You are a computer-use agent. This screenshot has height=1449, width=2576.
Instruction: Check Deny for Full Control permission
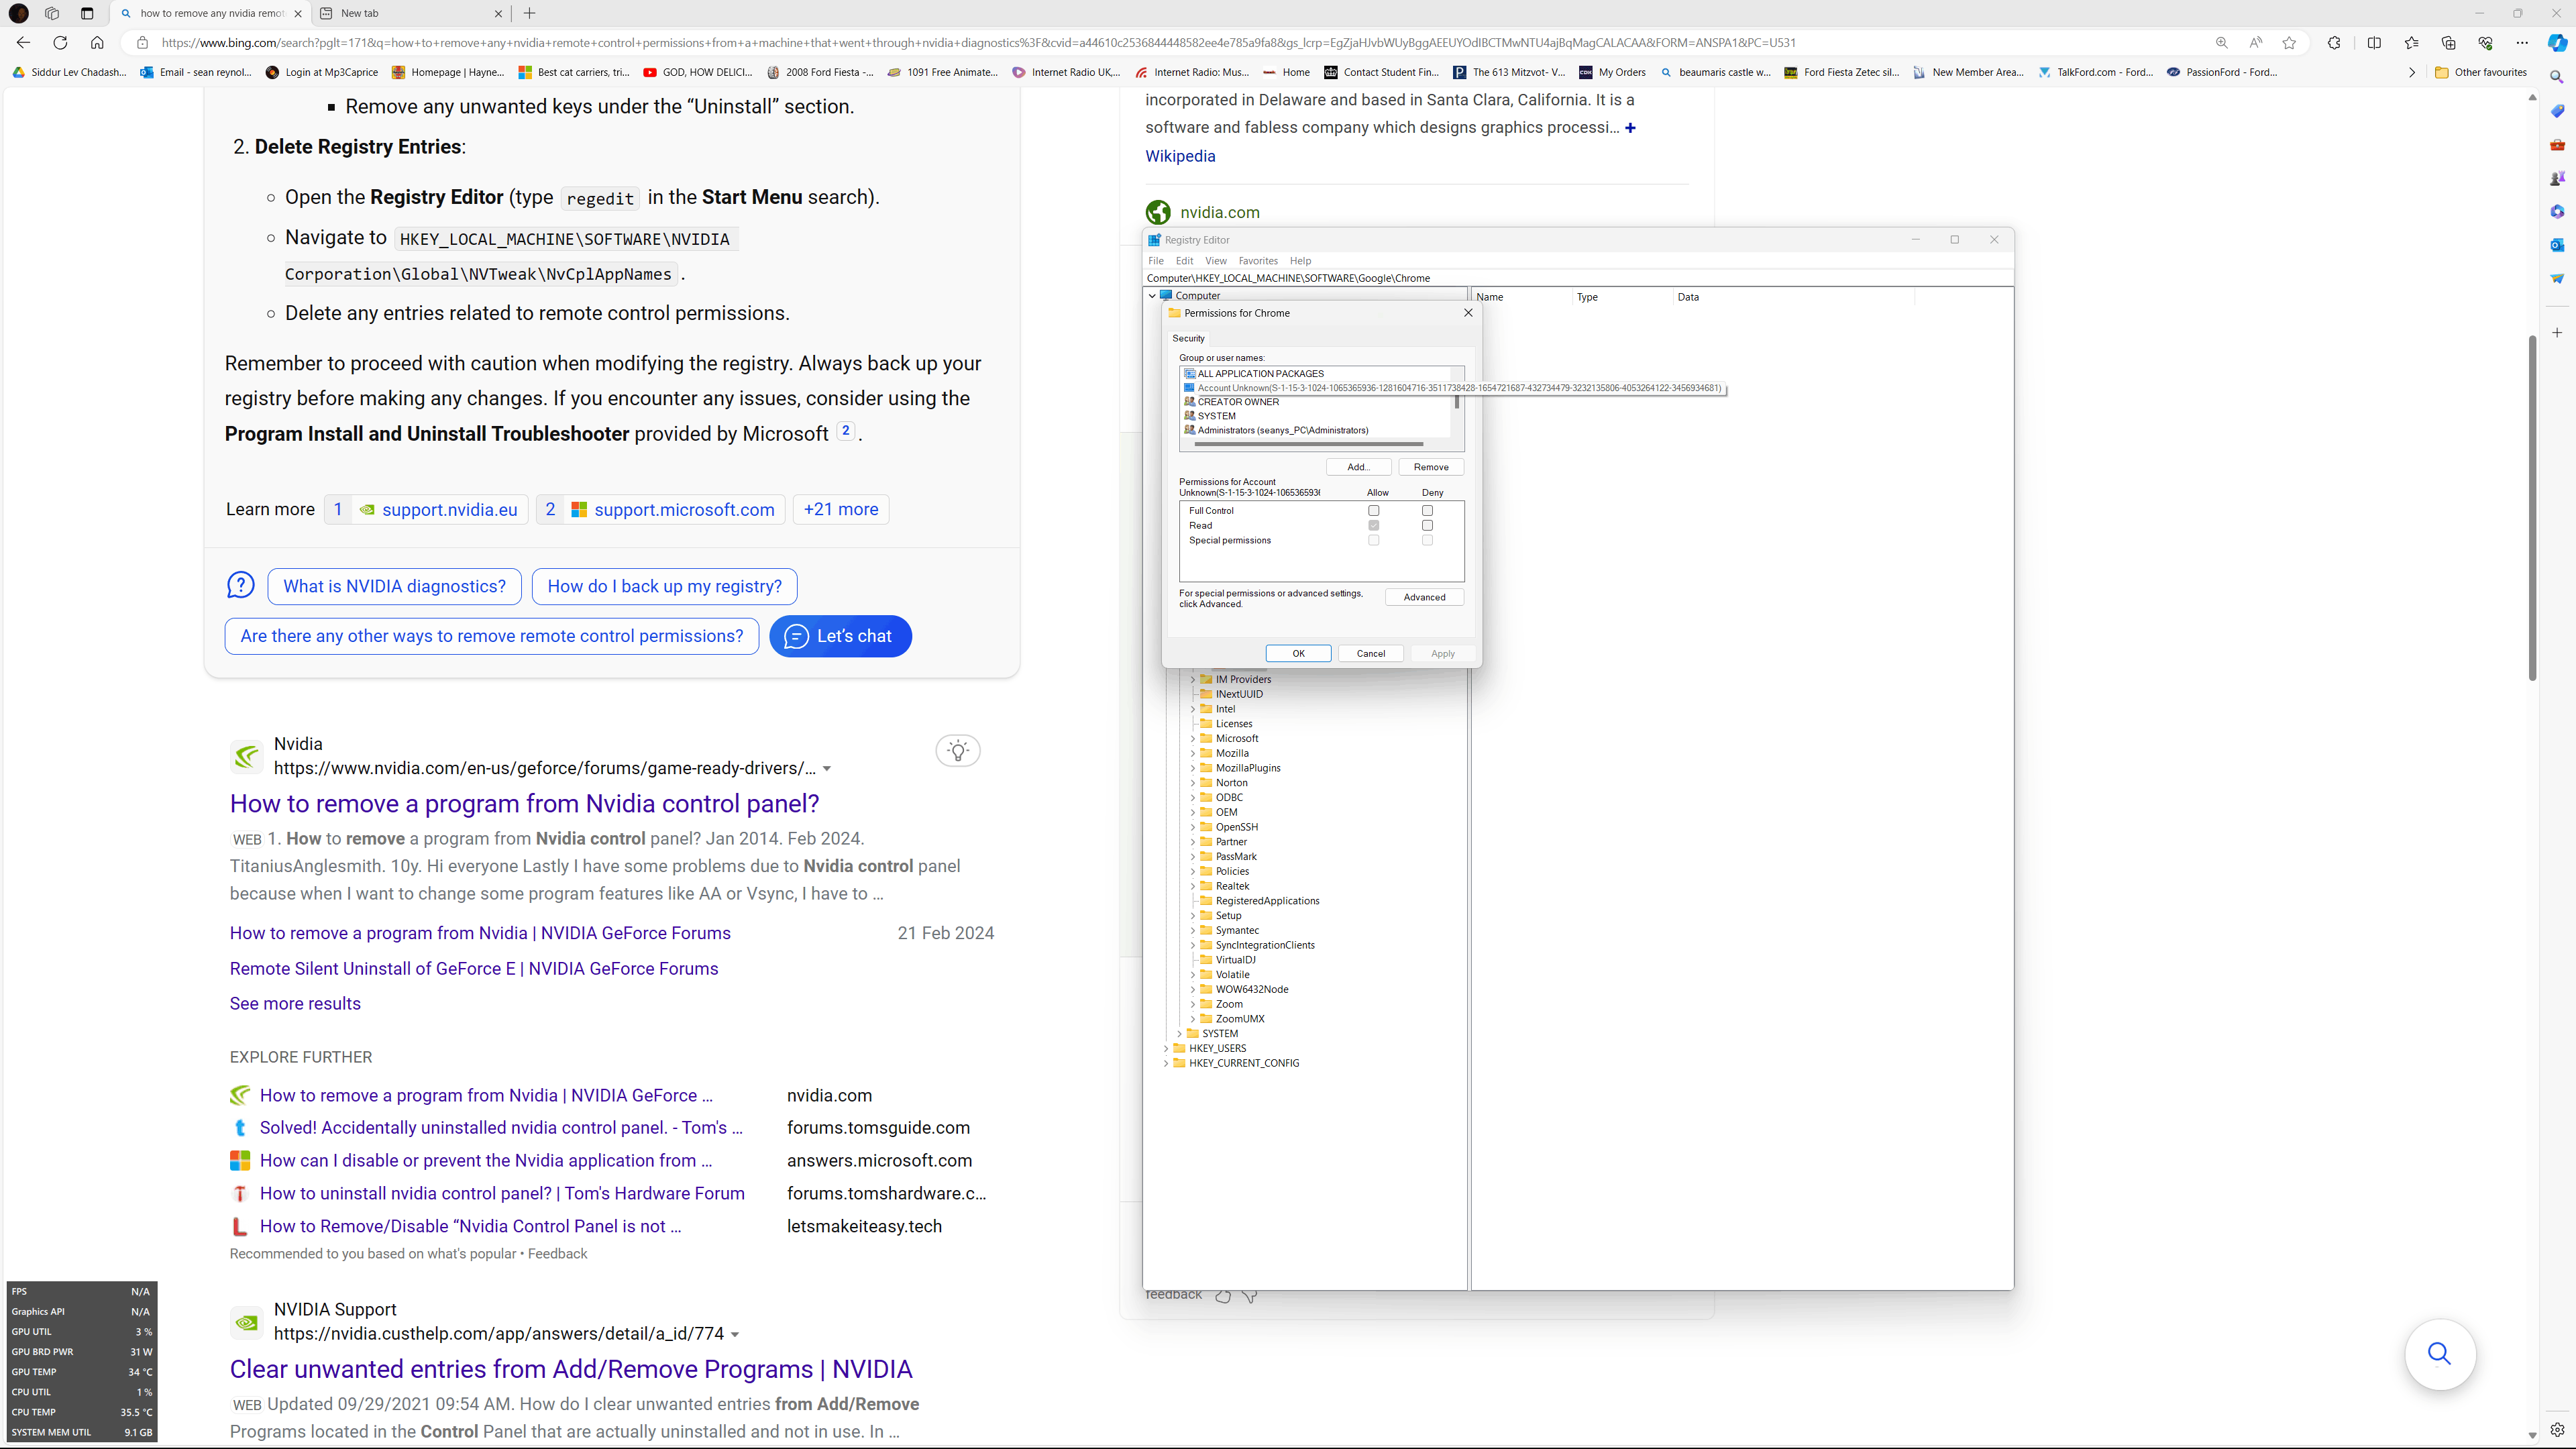pyautogui.click(x=1428, y=510)
